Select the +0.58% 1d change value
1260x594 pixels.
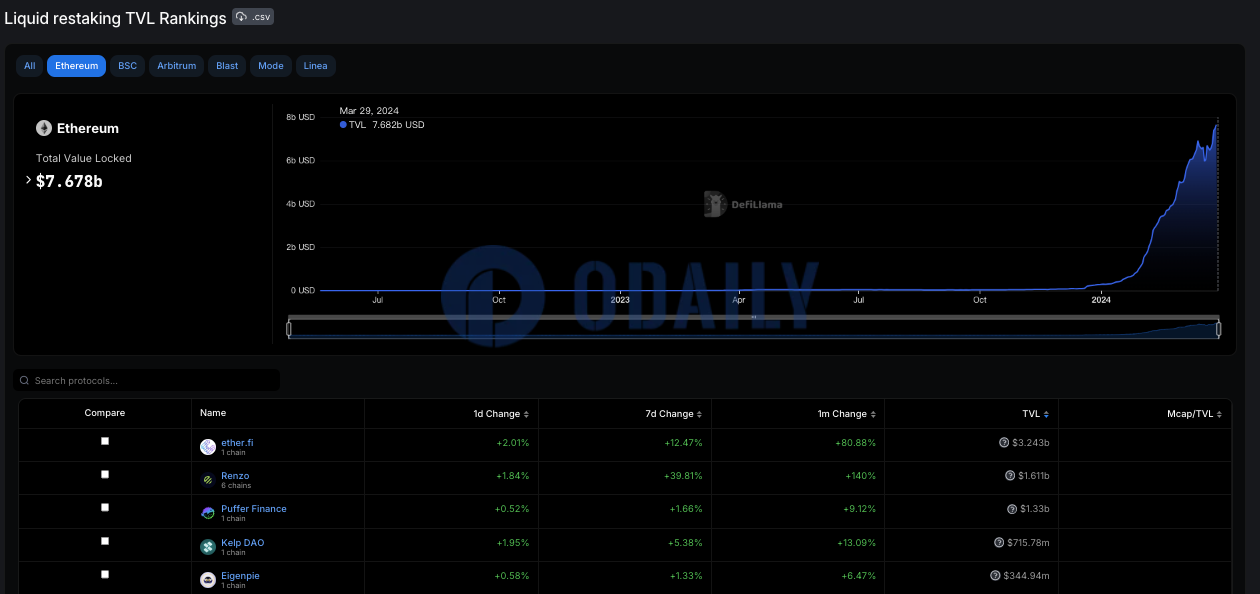point(512,576)
